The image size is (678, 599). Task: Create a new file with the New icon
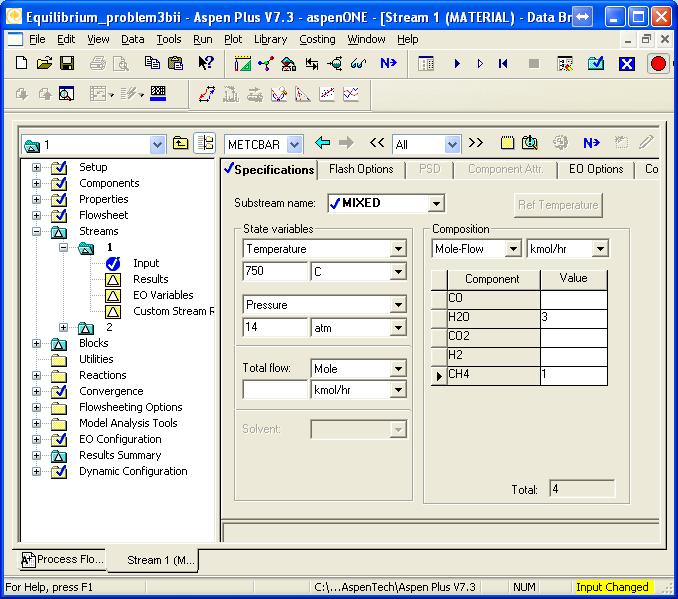tap(22, 63)
